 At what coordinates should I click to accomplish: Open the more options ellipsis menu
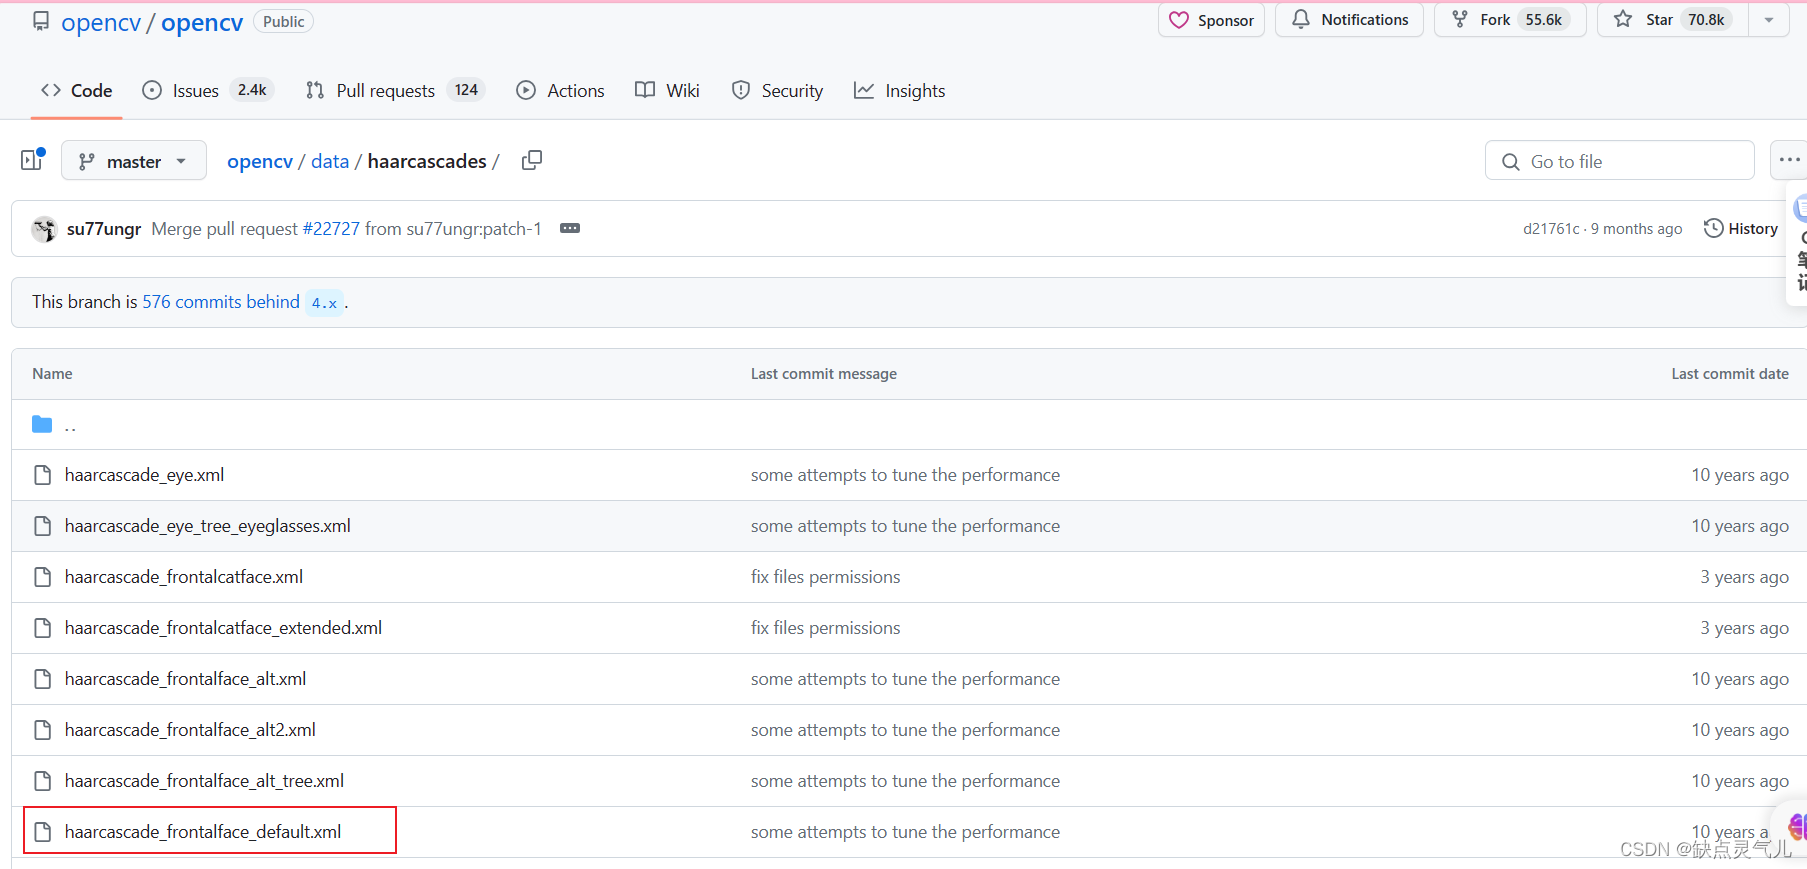pyautogui.click(x=1789, y=160)
